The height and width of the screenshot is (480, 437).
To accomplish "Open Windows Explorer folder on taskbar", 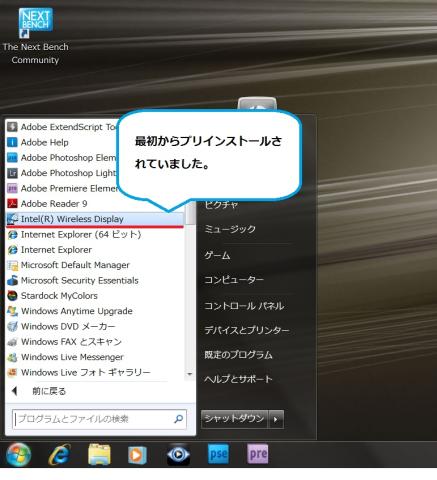I will (99, 454).
